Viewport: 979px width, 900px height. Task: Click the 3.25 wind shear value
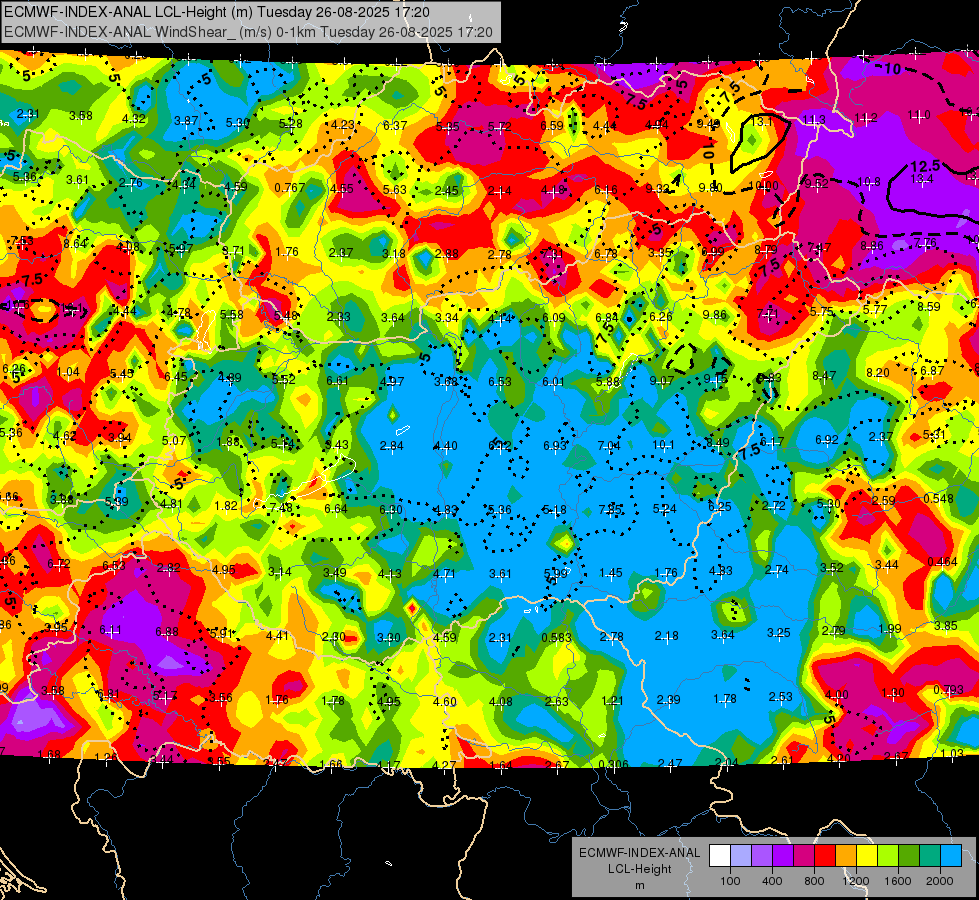(x=779, y=633)
